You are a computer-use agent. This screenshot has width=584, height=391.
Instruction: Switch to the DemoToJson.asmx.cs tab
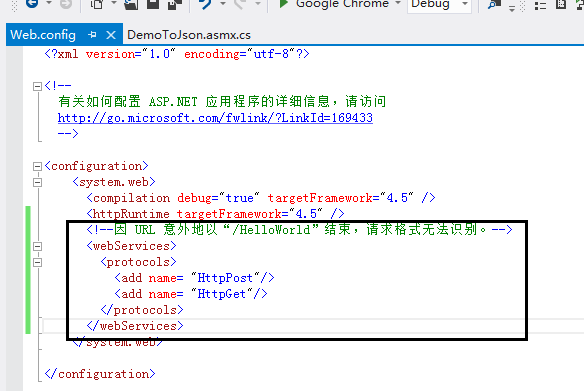(x=189, y=35)
